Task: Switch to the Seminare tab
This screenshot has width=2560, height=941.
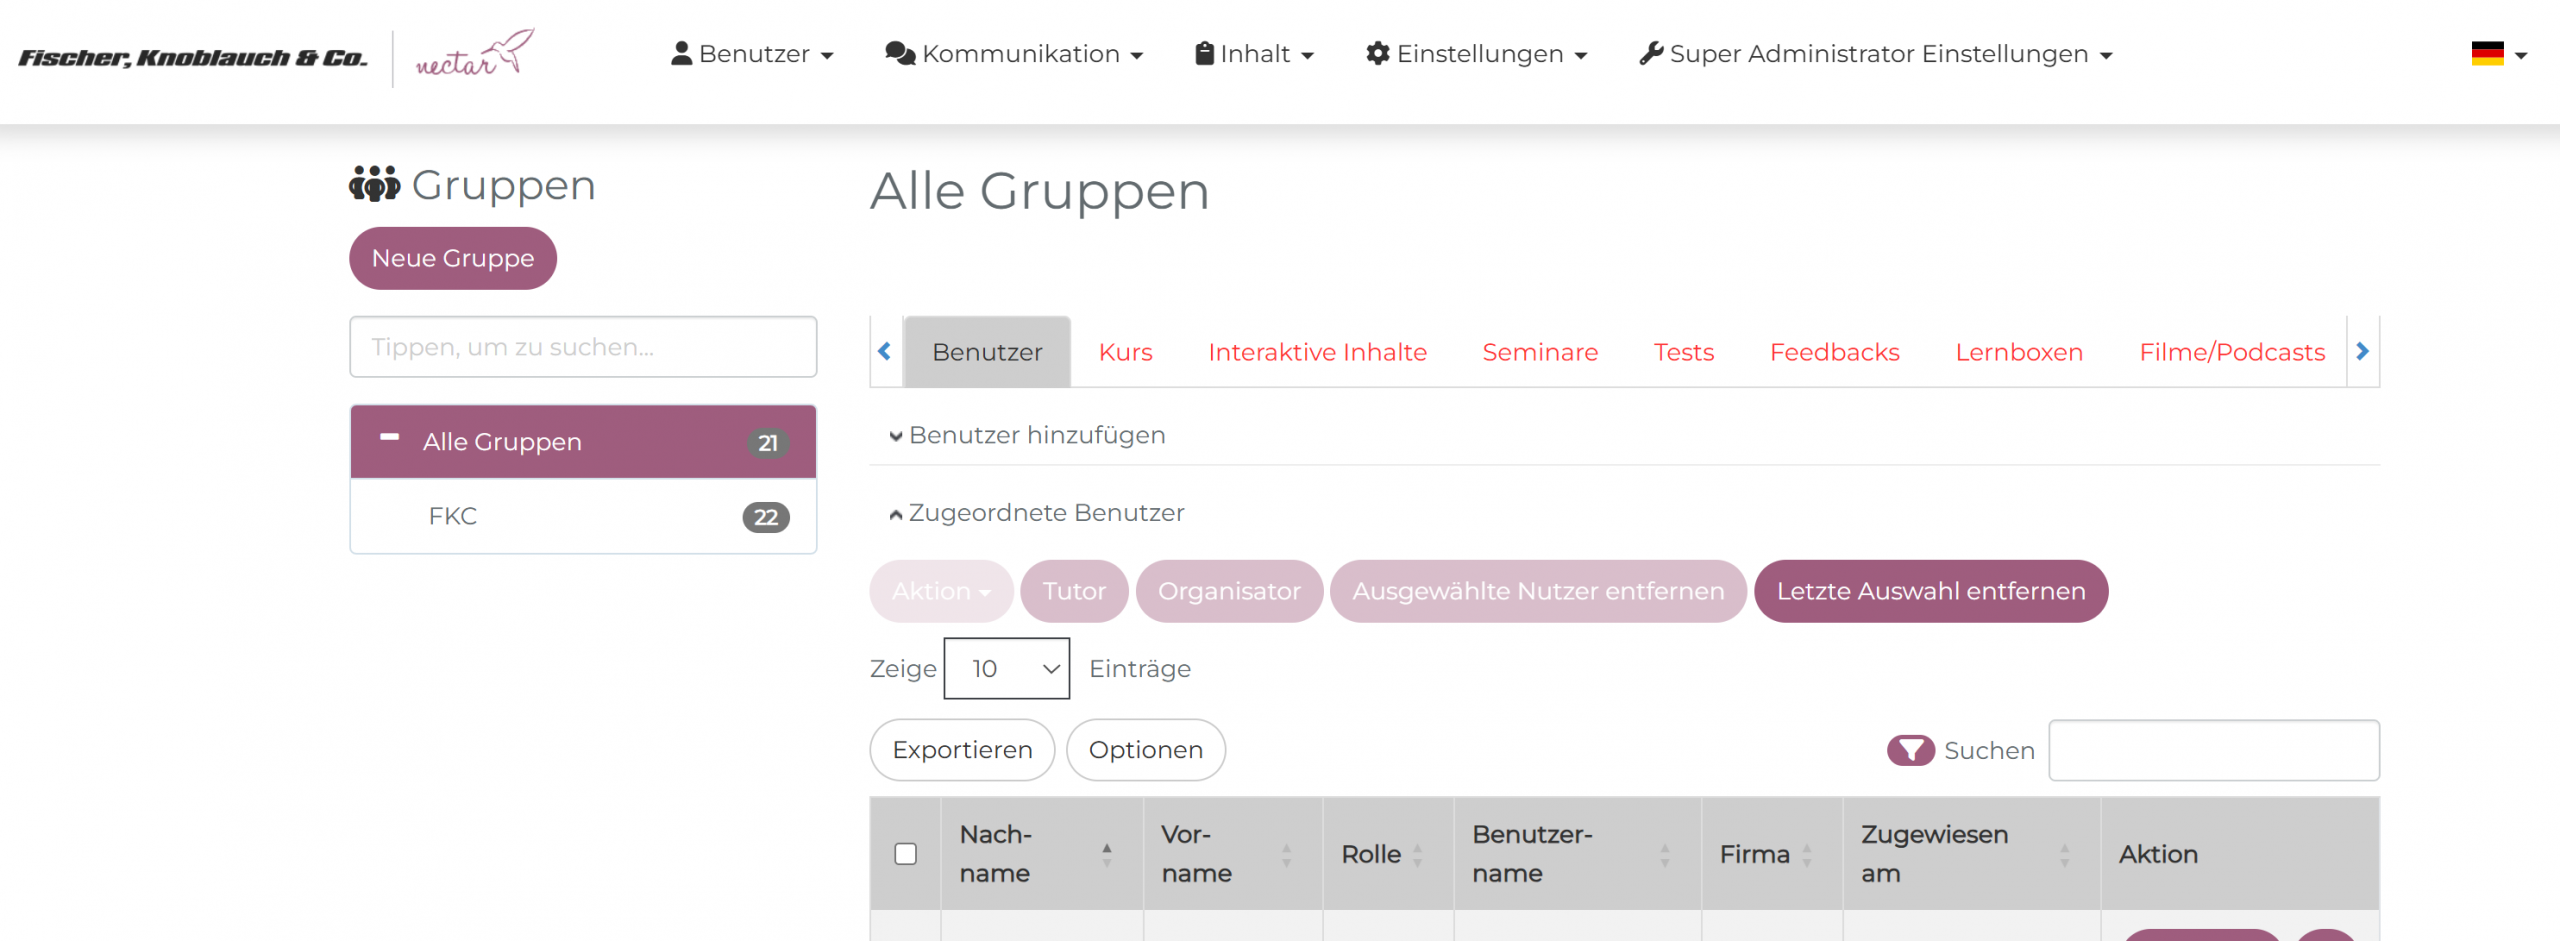Action: click(x=1540, y=352)
